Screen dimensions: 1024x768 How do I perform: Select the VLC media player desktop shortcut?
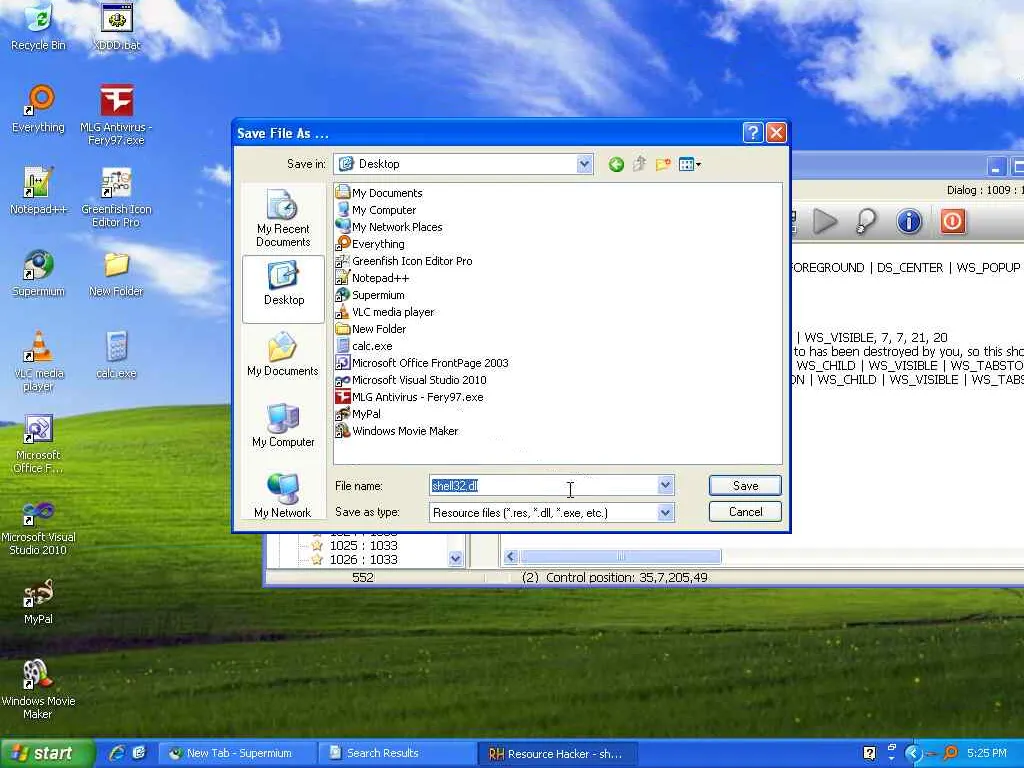tap(38, 361)
